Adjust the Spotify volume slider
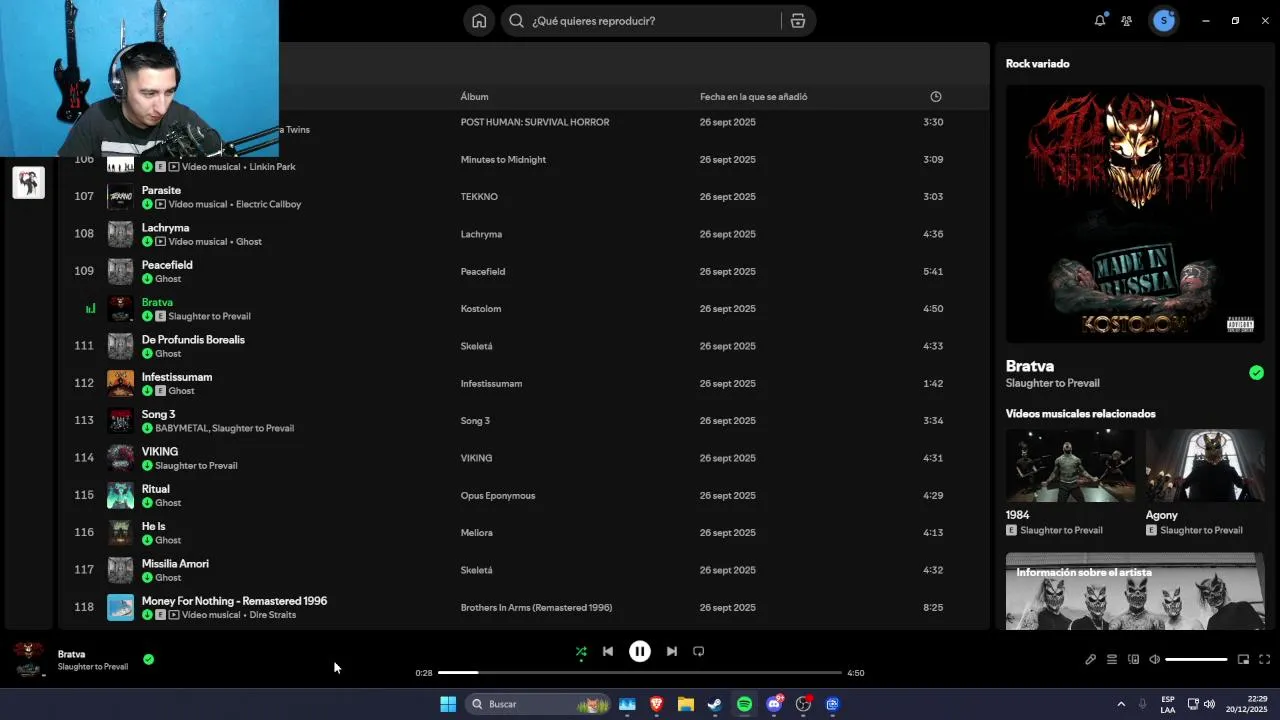The width and height of the screenshot is (1280, 720). point(1196,659)
